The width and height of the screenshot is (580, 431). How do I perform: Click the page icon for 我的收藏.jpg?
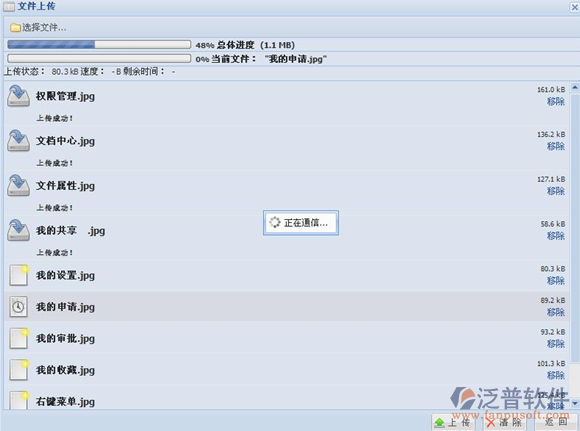click(19, 370)
